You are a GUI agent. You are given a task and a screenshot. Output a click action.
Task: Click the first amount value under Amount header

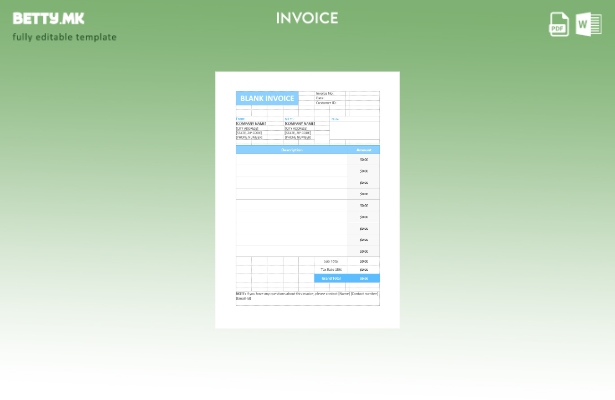coord(364,159)
